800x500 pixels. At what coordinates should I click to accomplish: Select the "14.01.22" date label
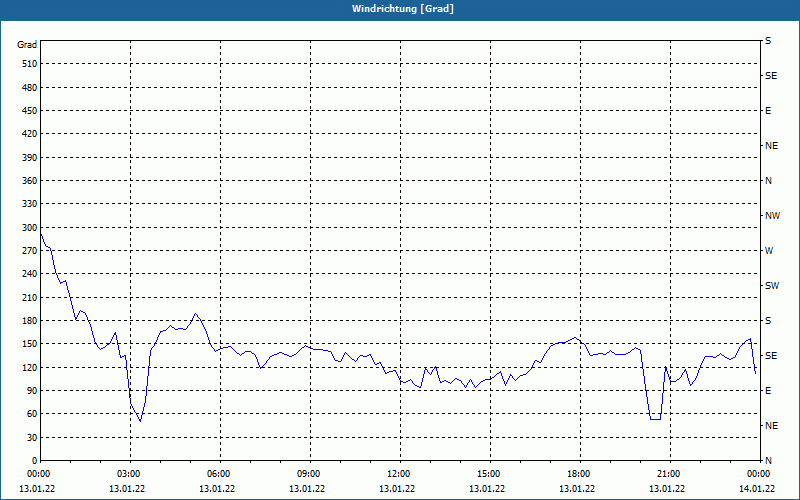pyautogui.click(x=757, y=489)
